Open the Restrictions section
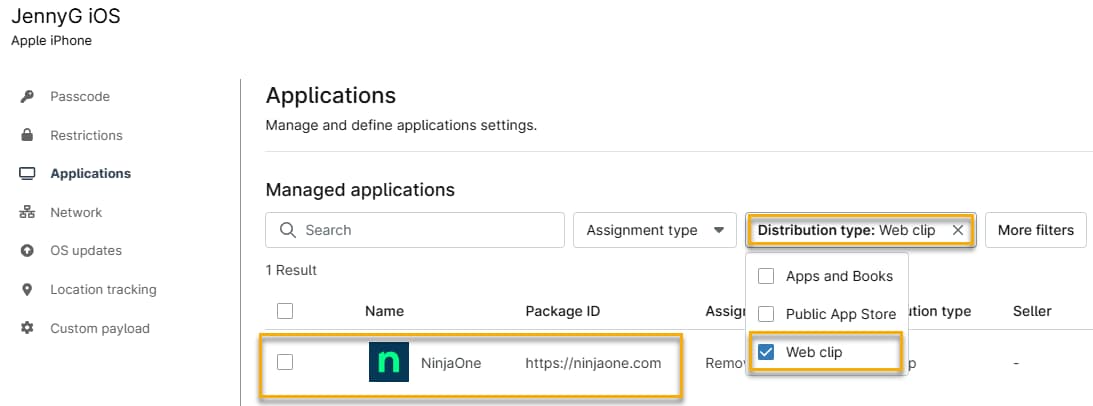This screenshot has width=1093, height=406. [x=86, y=135]
